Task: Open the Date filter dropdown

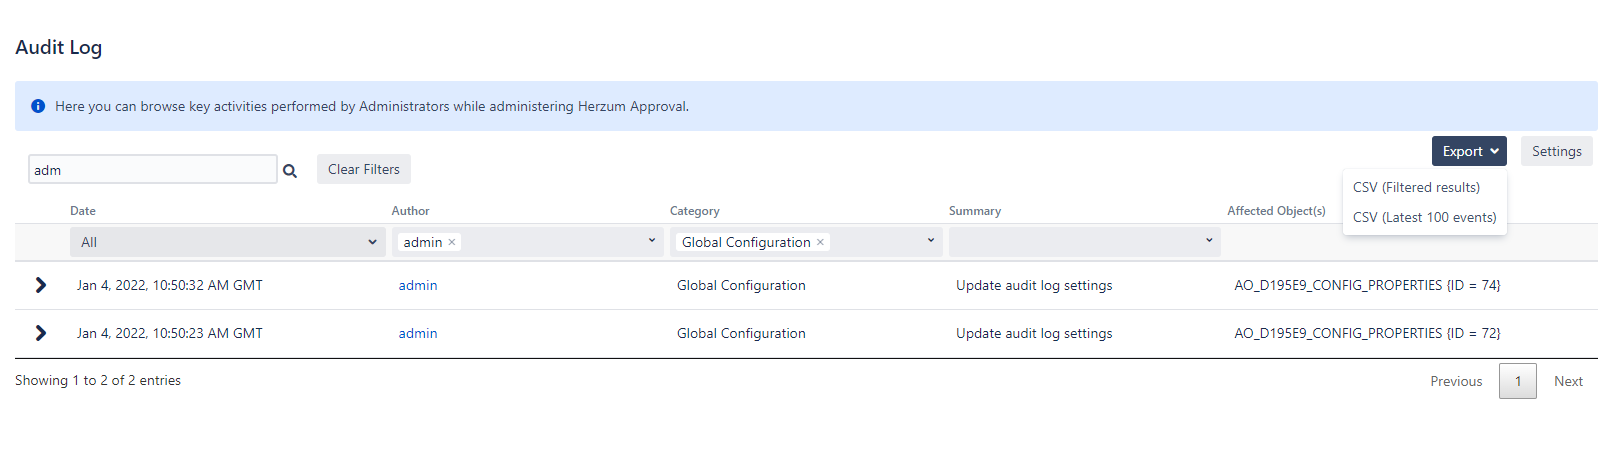Action: point(227,242)
